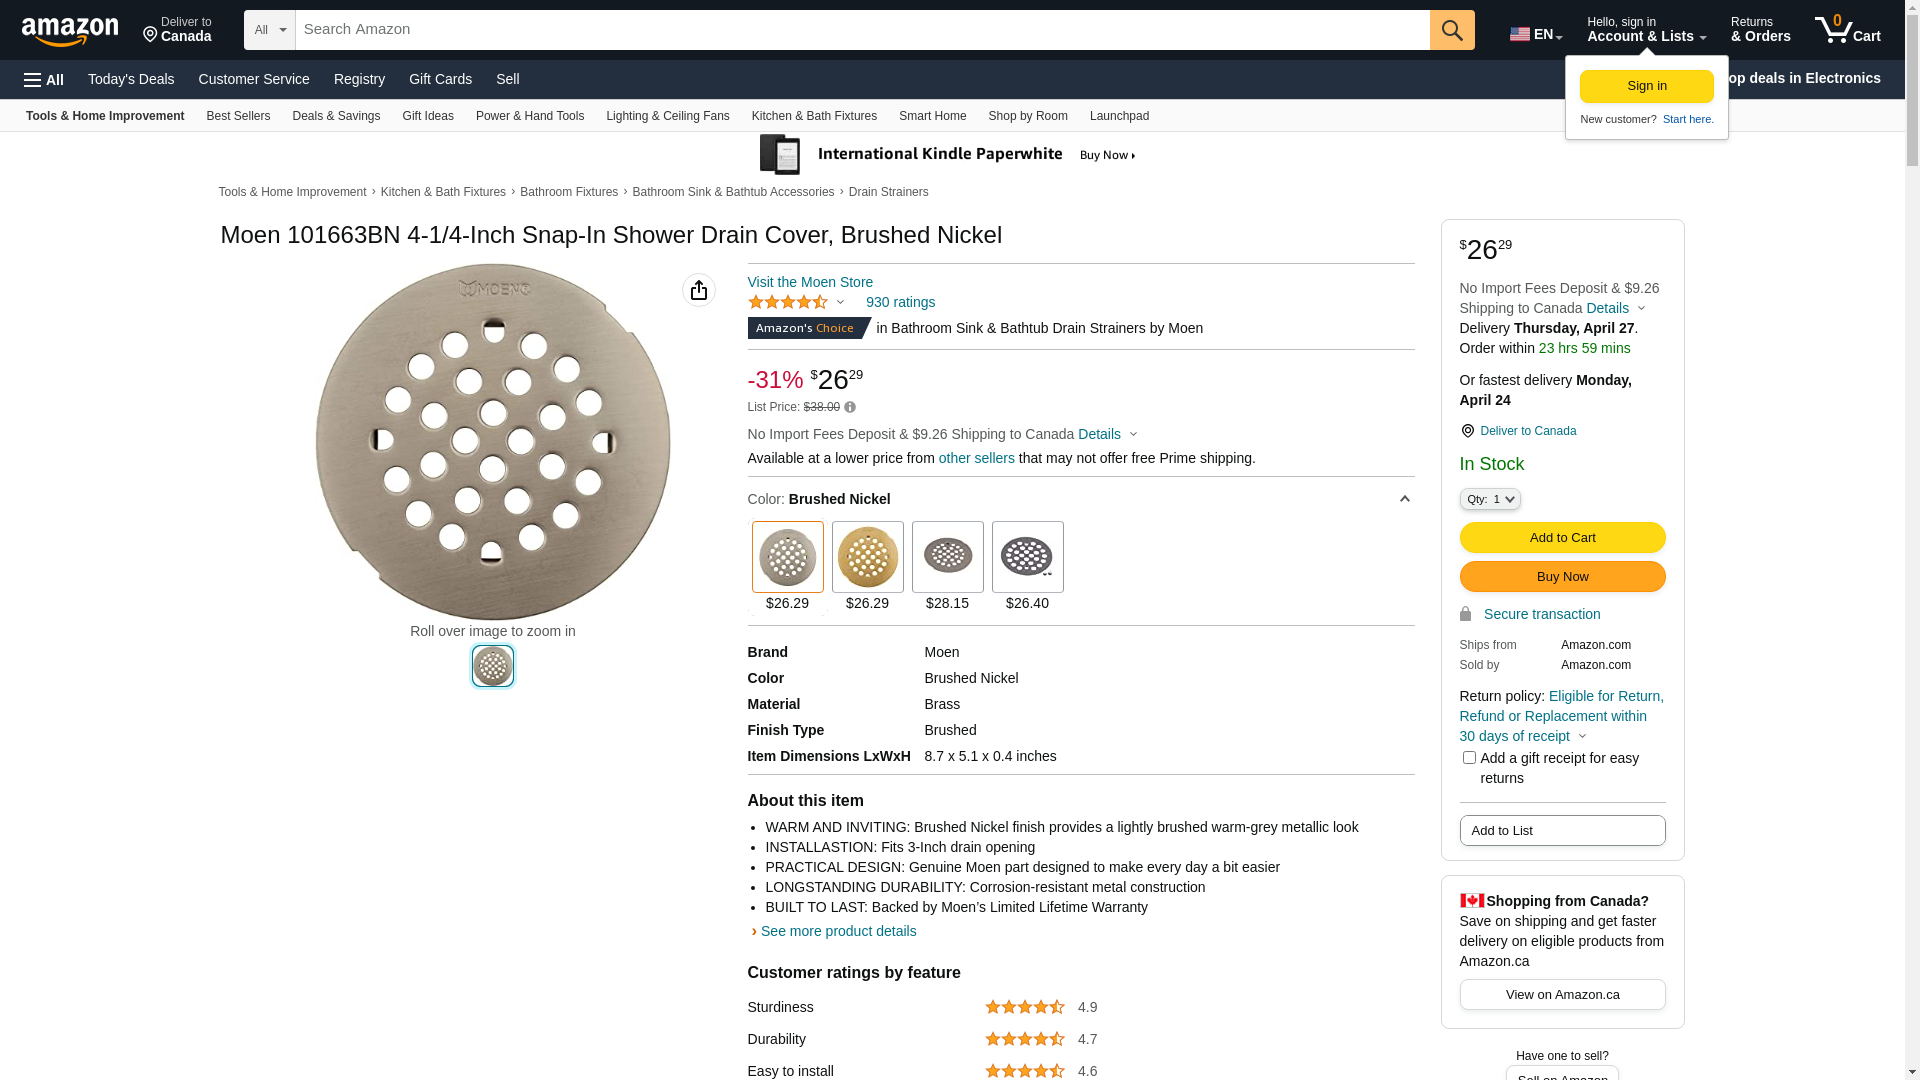Check the gift receipt checkbox
Screen dimensions: 1920x1080
1469,758
